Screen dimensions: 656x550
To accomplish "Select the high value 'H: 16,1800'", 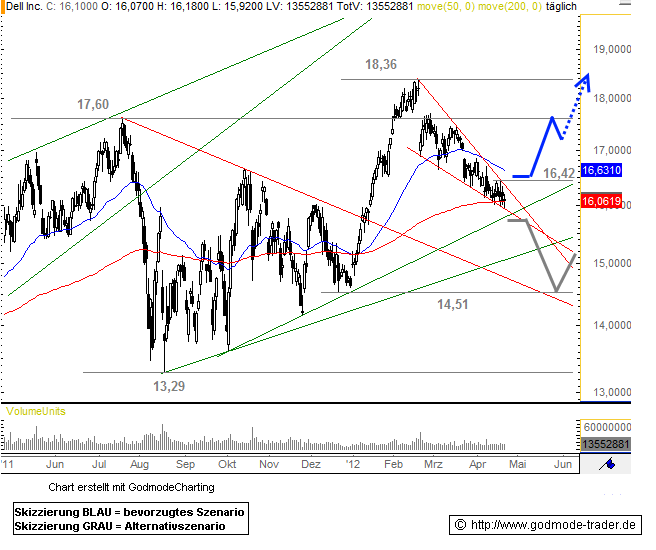I will [x=183, y=6].
